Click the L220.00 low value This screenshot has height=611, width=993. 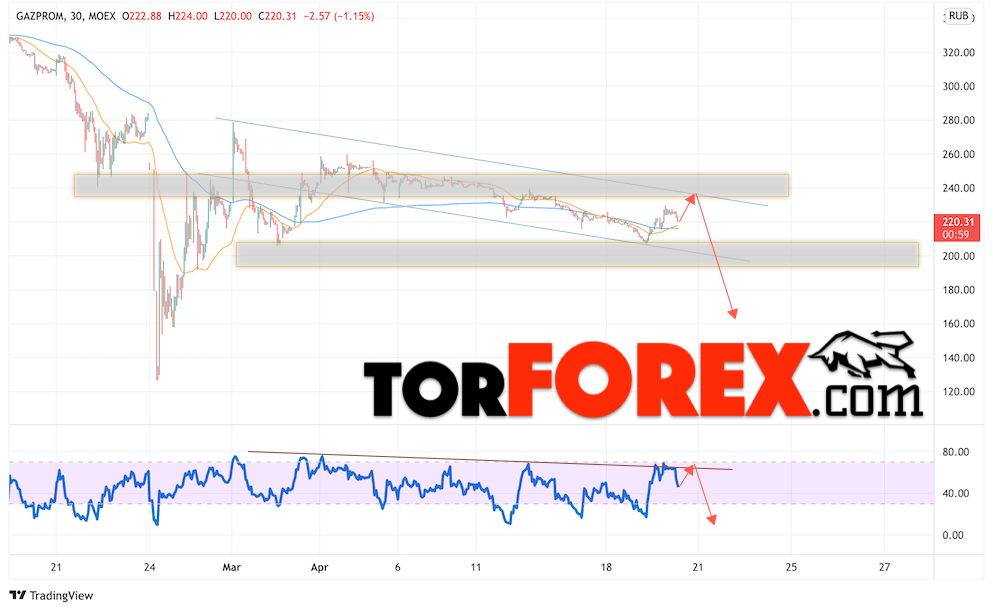coord(232,16)
